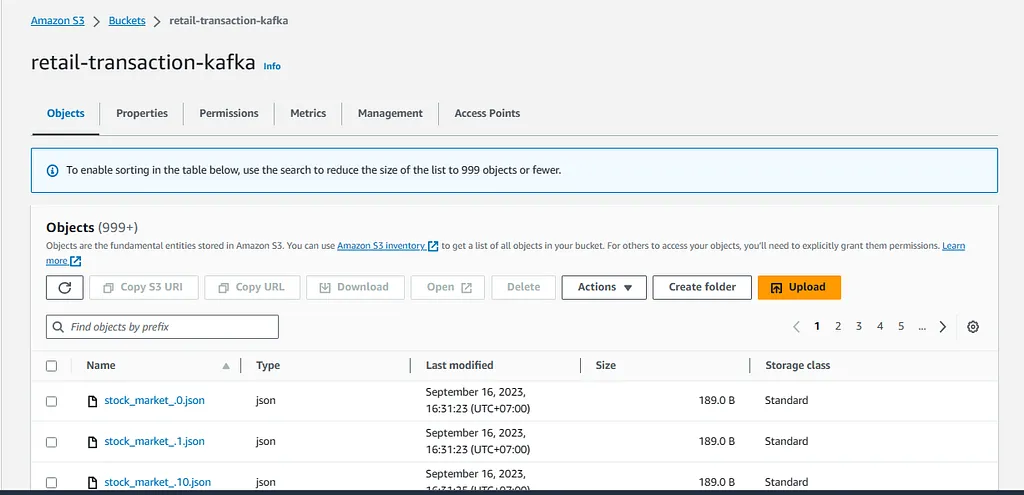The width and height of the screenshot is (1024, 495).
Task: Go to page 4 of objects
Action: point(880,327)
